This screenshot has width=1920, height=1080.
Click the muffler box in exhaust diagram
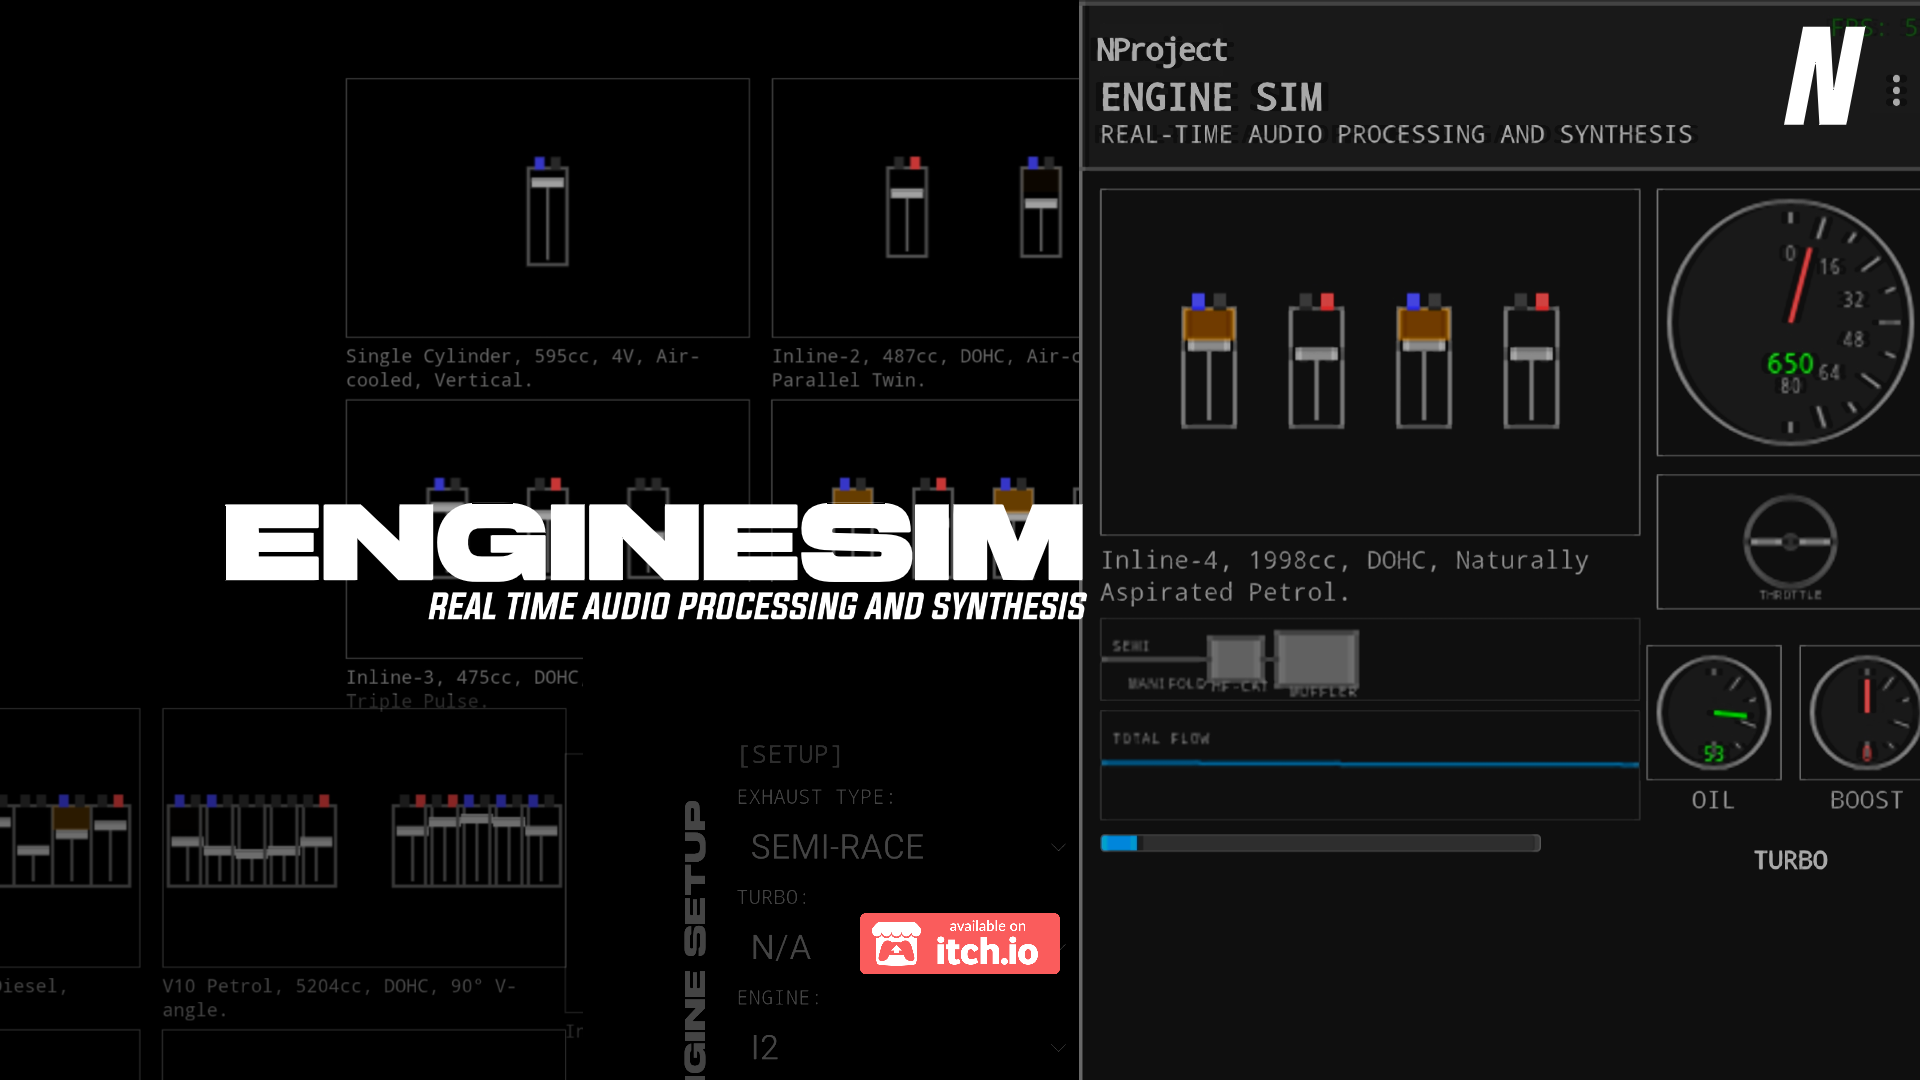1316,659
